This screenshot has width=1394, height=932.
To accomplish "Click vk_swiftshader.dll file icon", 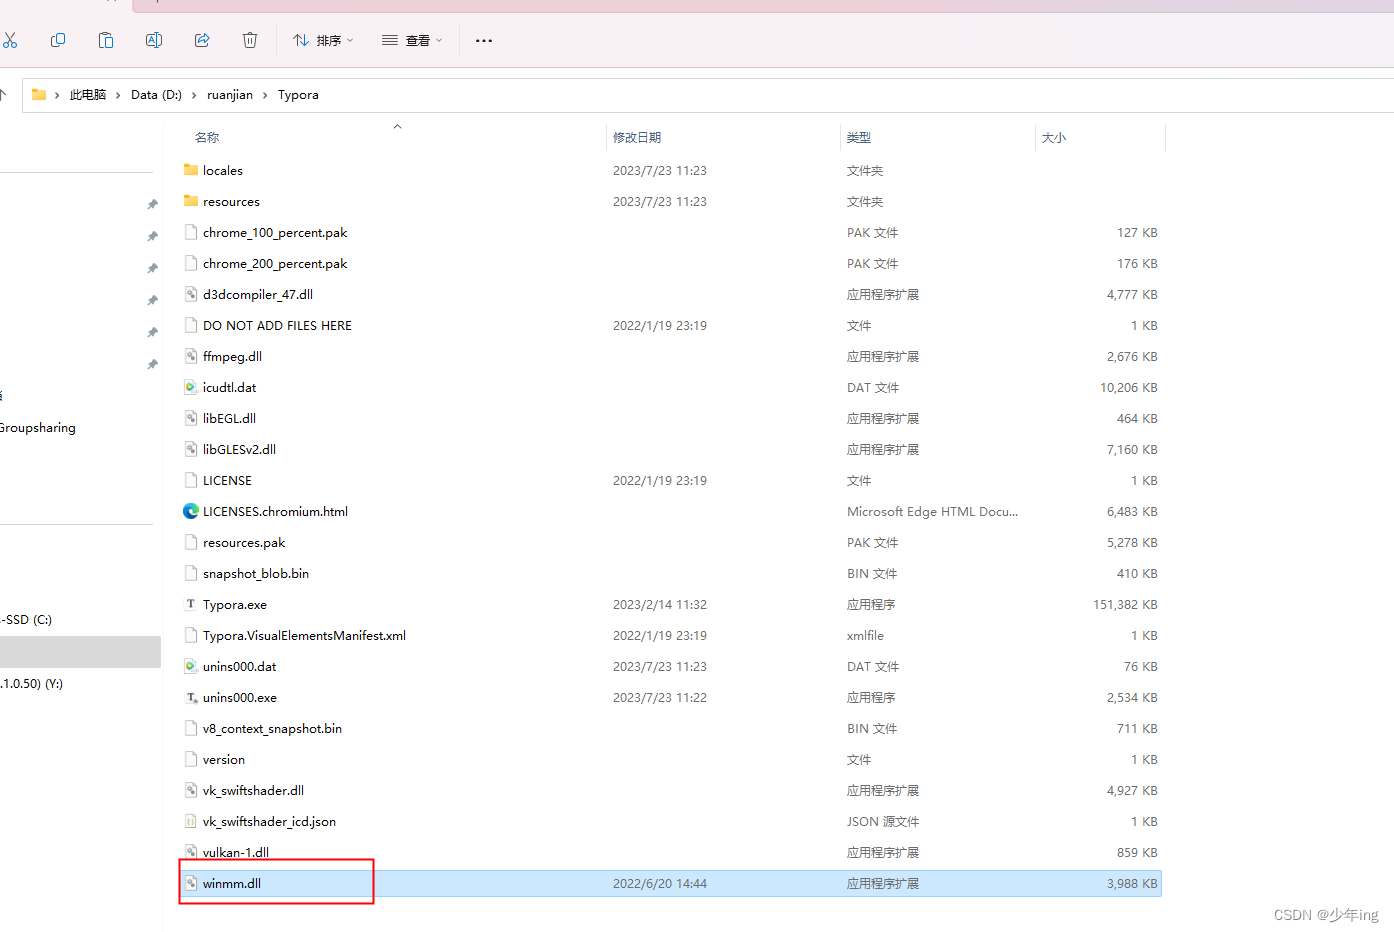I will pos(191,790).
